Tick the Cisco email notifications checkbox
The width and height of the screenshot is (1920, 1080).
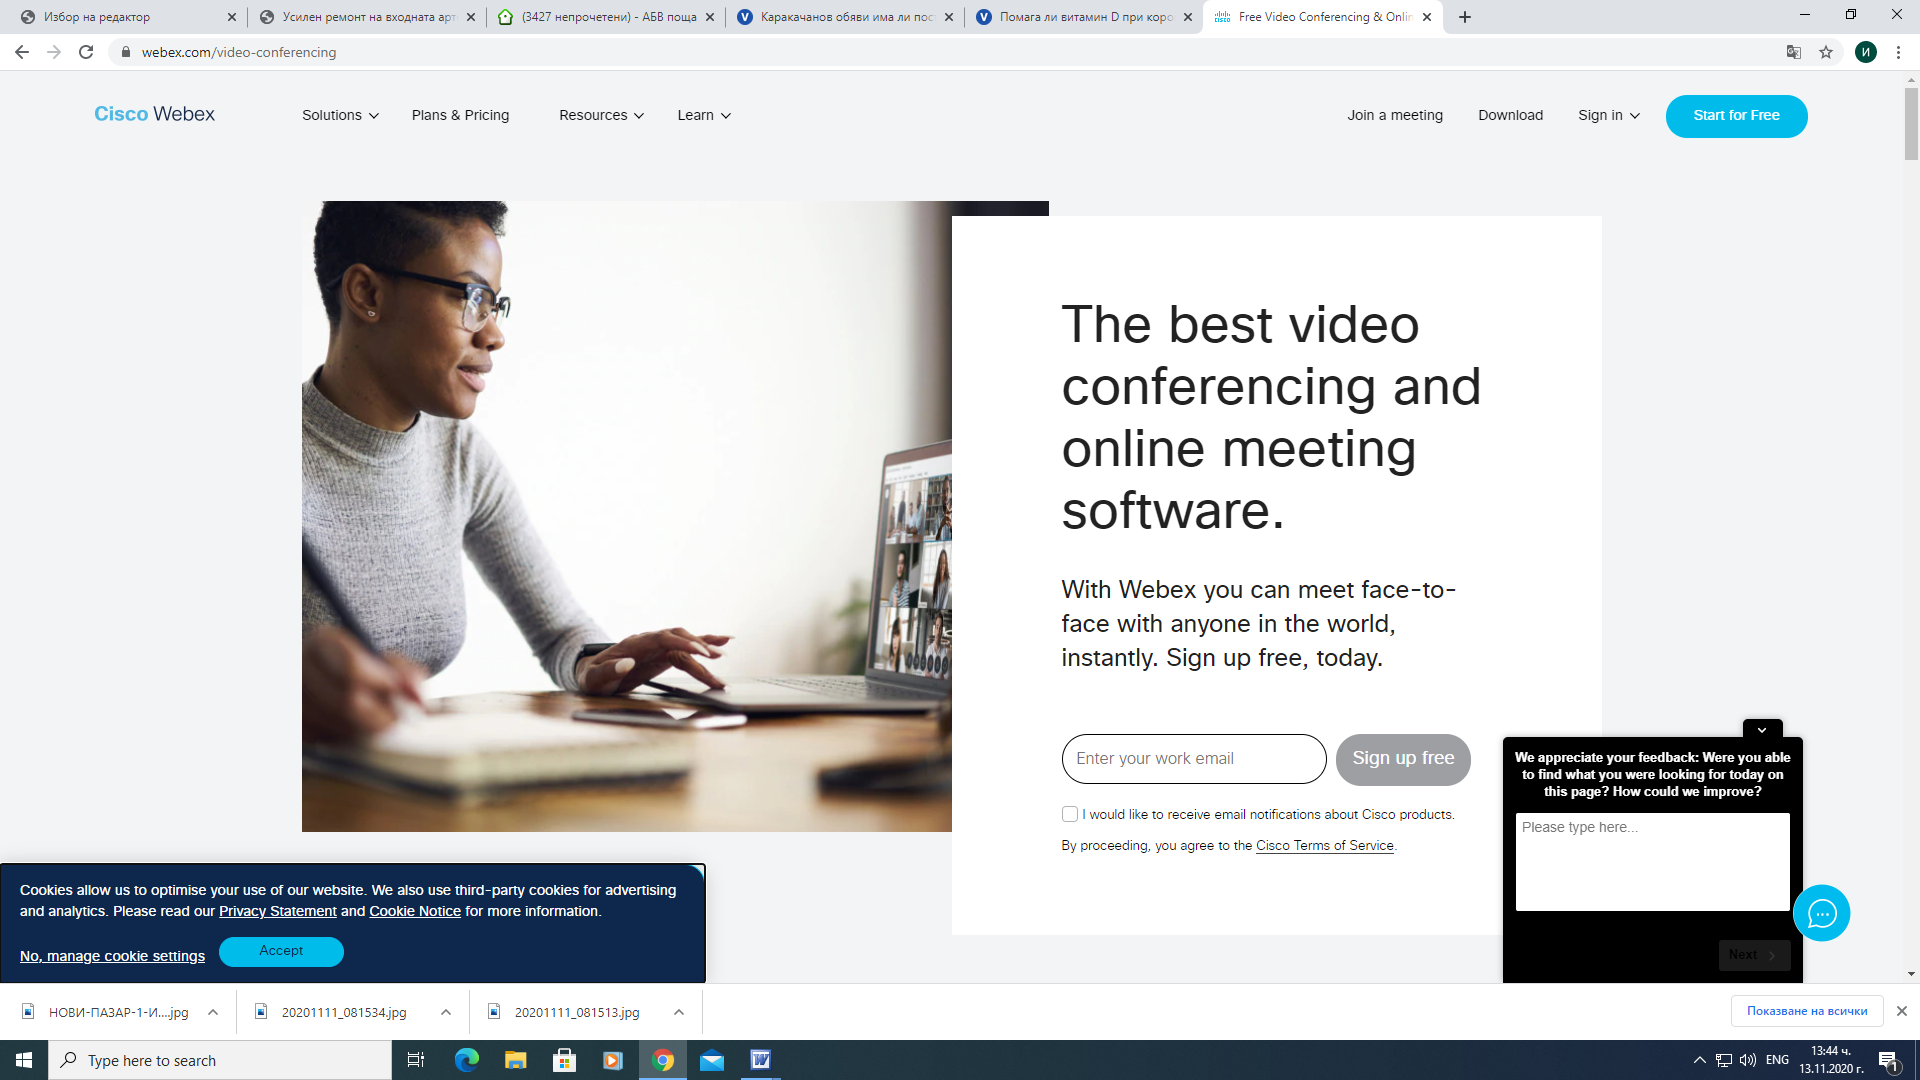point(1070,814)
